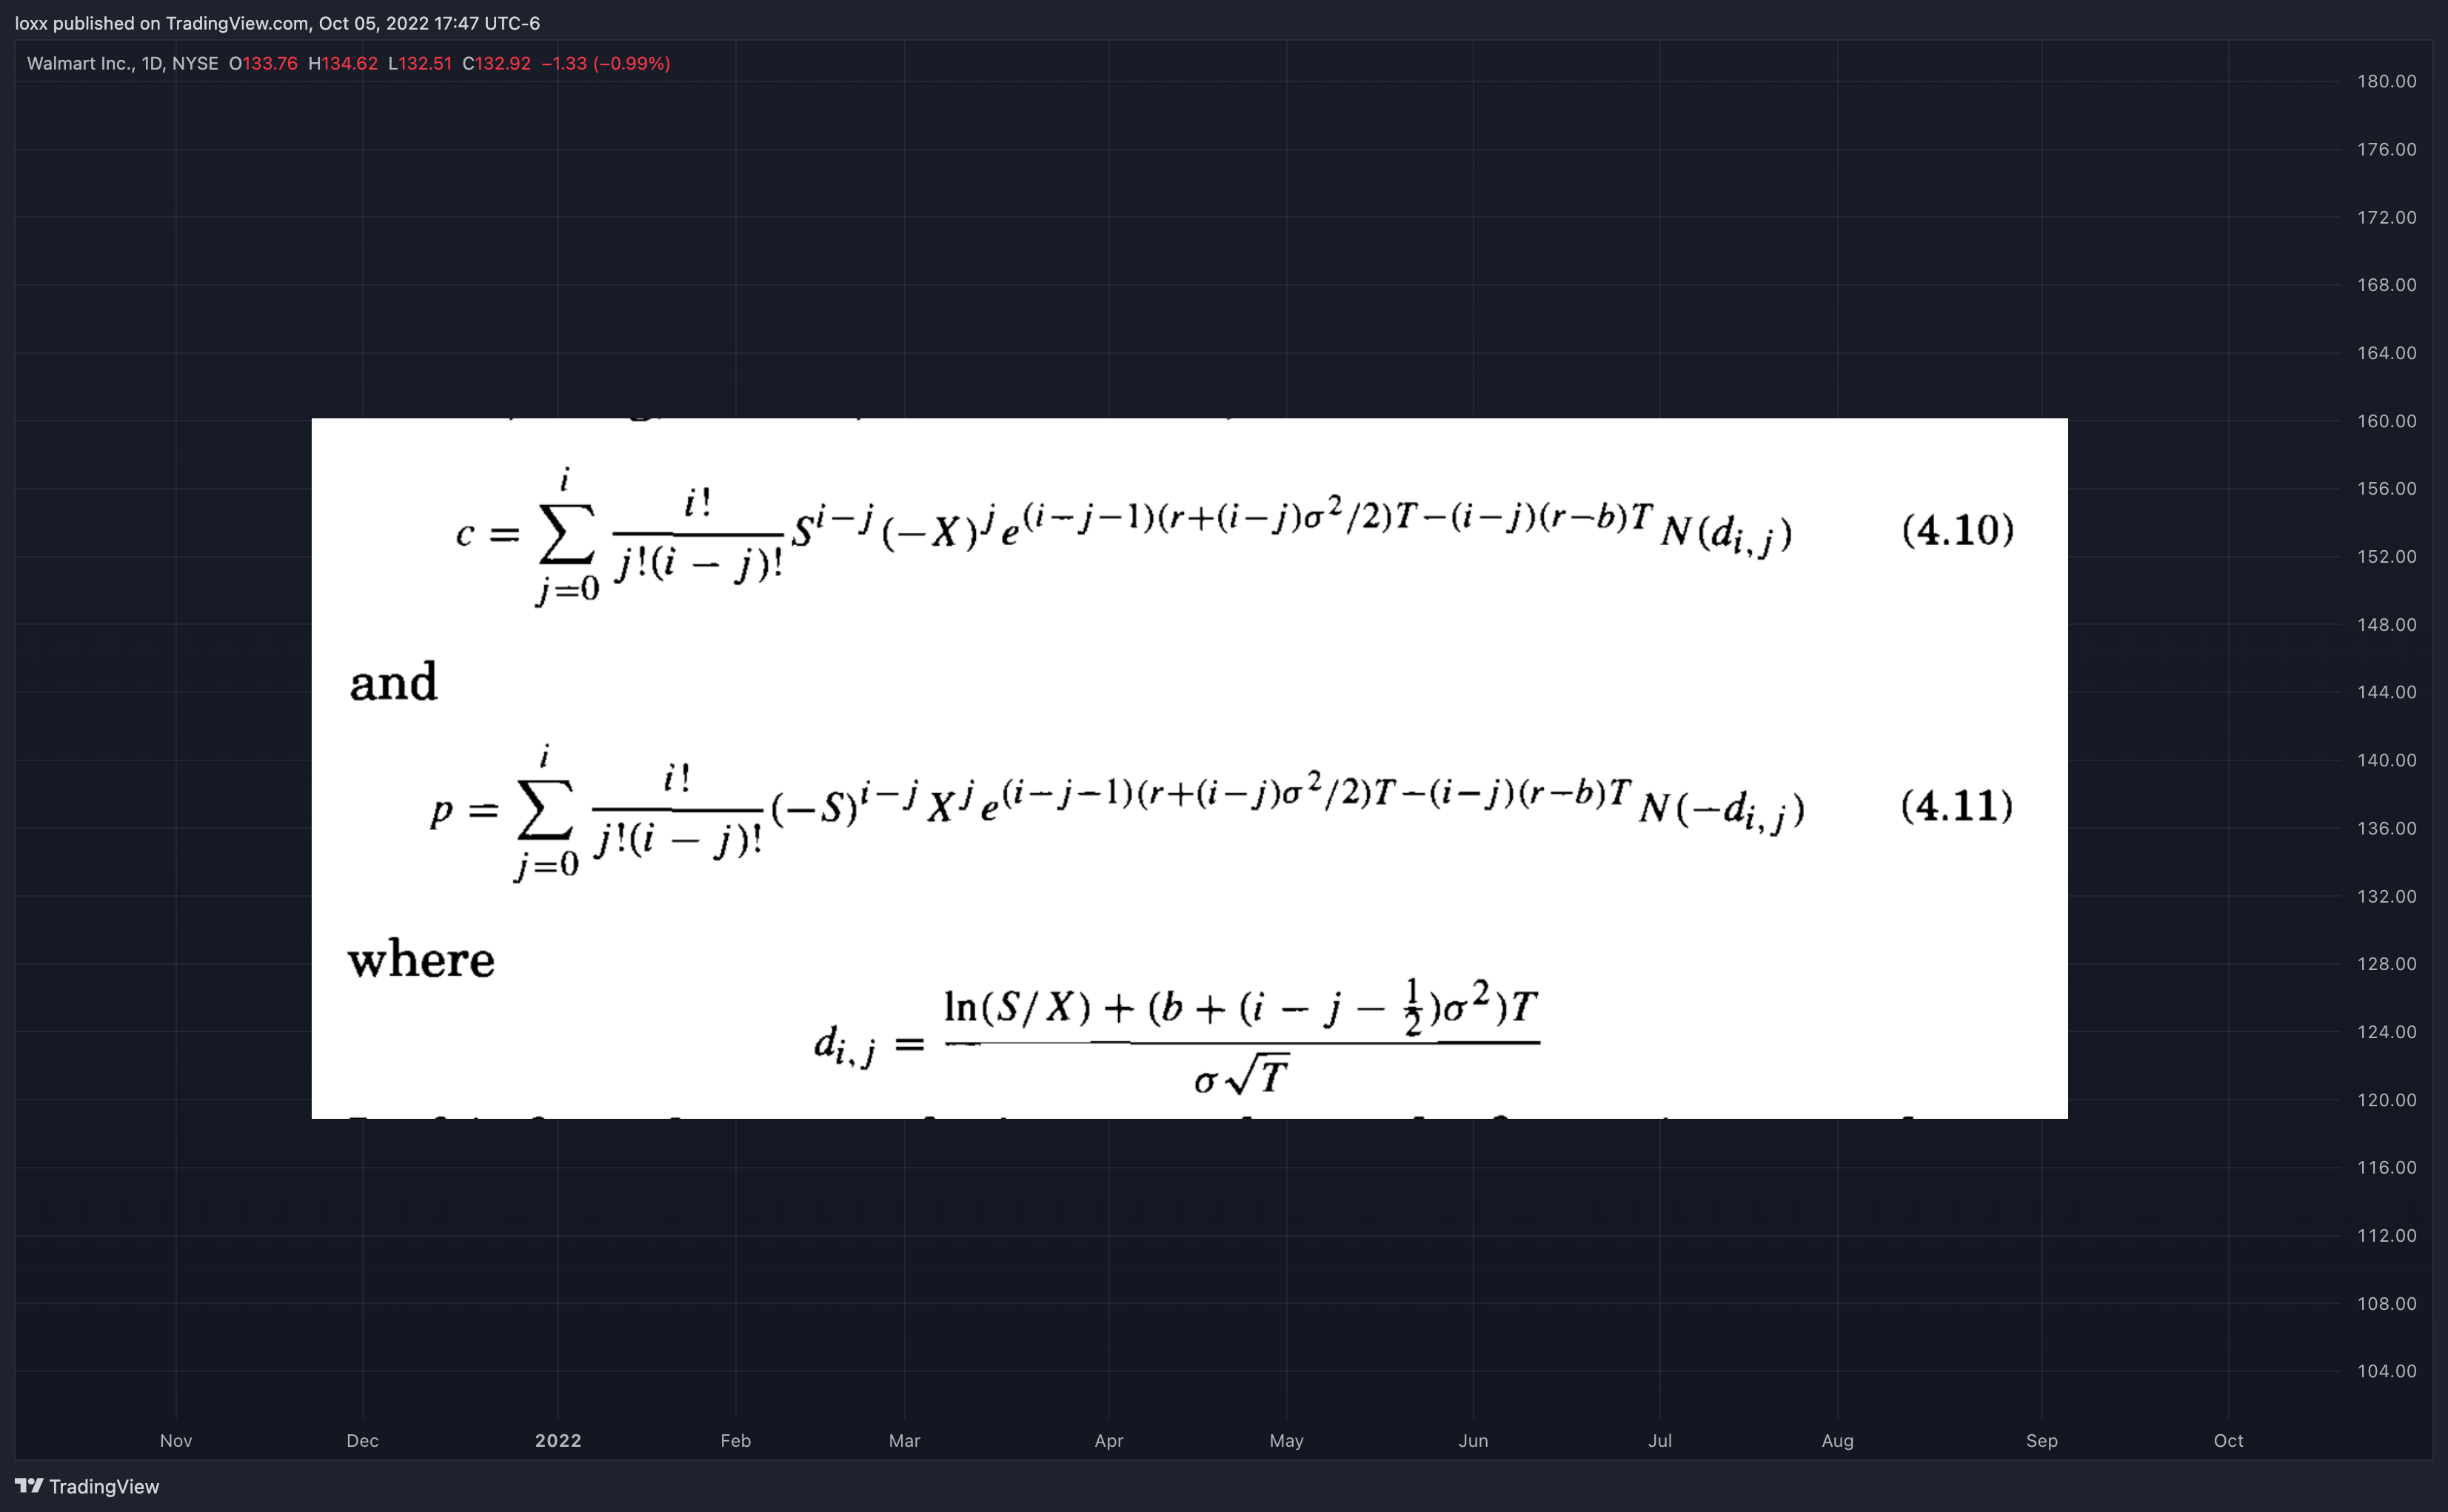The height and width of the screenshot is (1512, 2448).
Task: Click the Jul time axis label
Action: (1659, 1441)
